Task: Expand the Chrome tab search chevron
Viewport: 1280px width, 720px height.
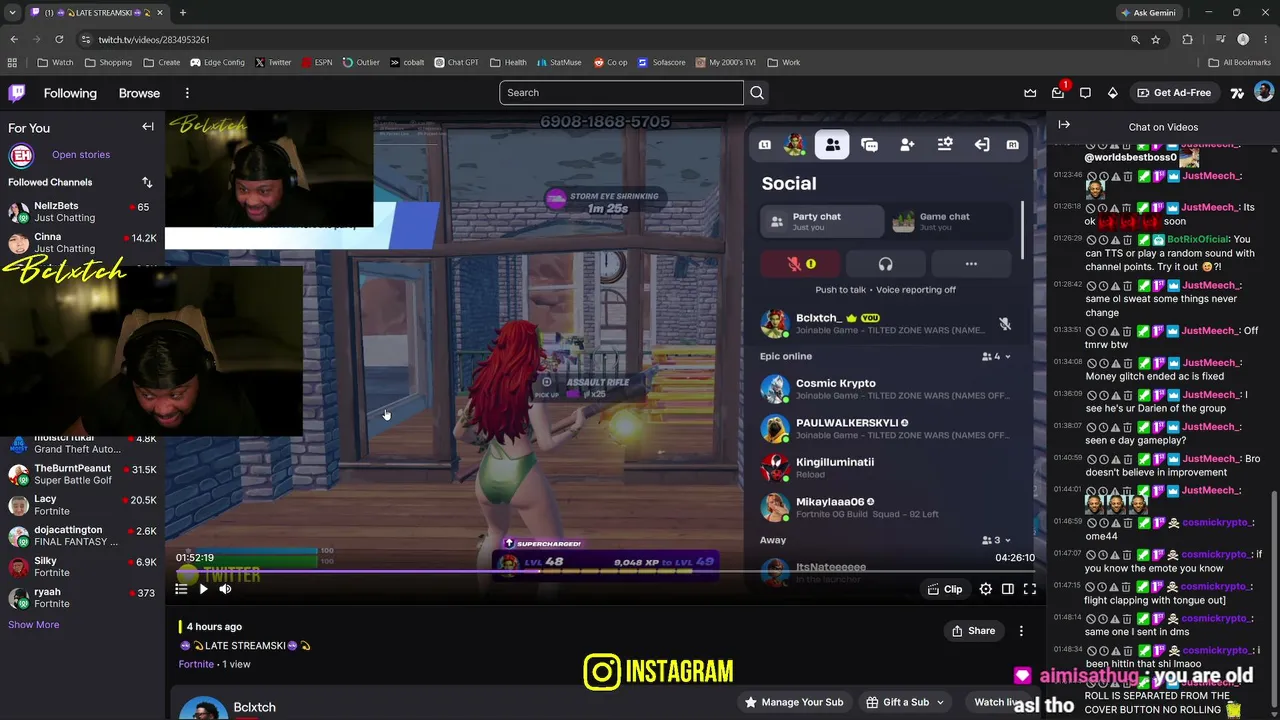Action: pos(12,12)
